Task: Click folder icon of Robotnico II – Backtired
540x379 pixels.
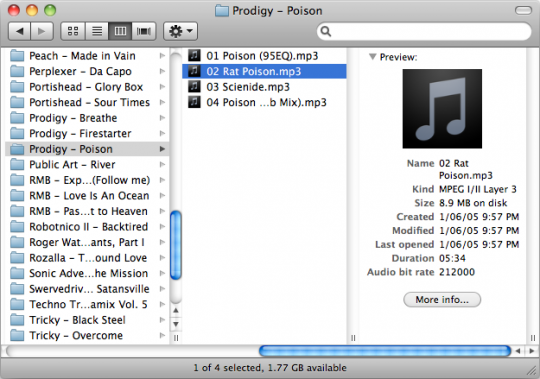Action: (x=17, y=227)
